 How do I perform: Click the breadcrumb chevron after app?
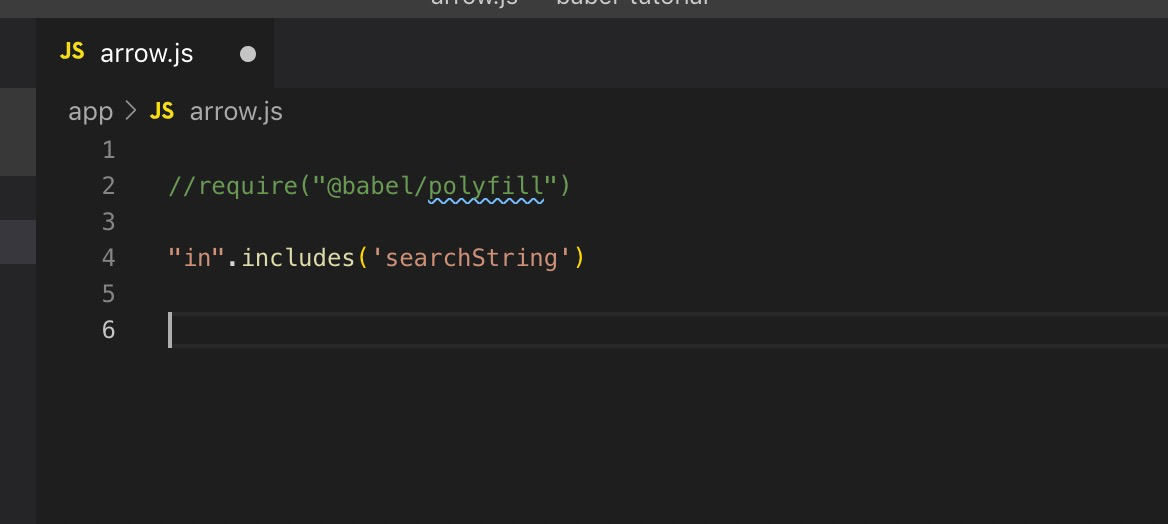[x=131, y=111]
